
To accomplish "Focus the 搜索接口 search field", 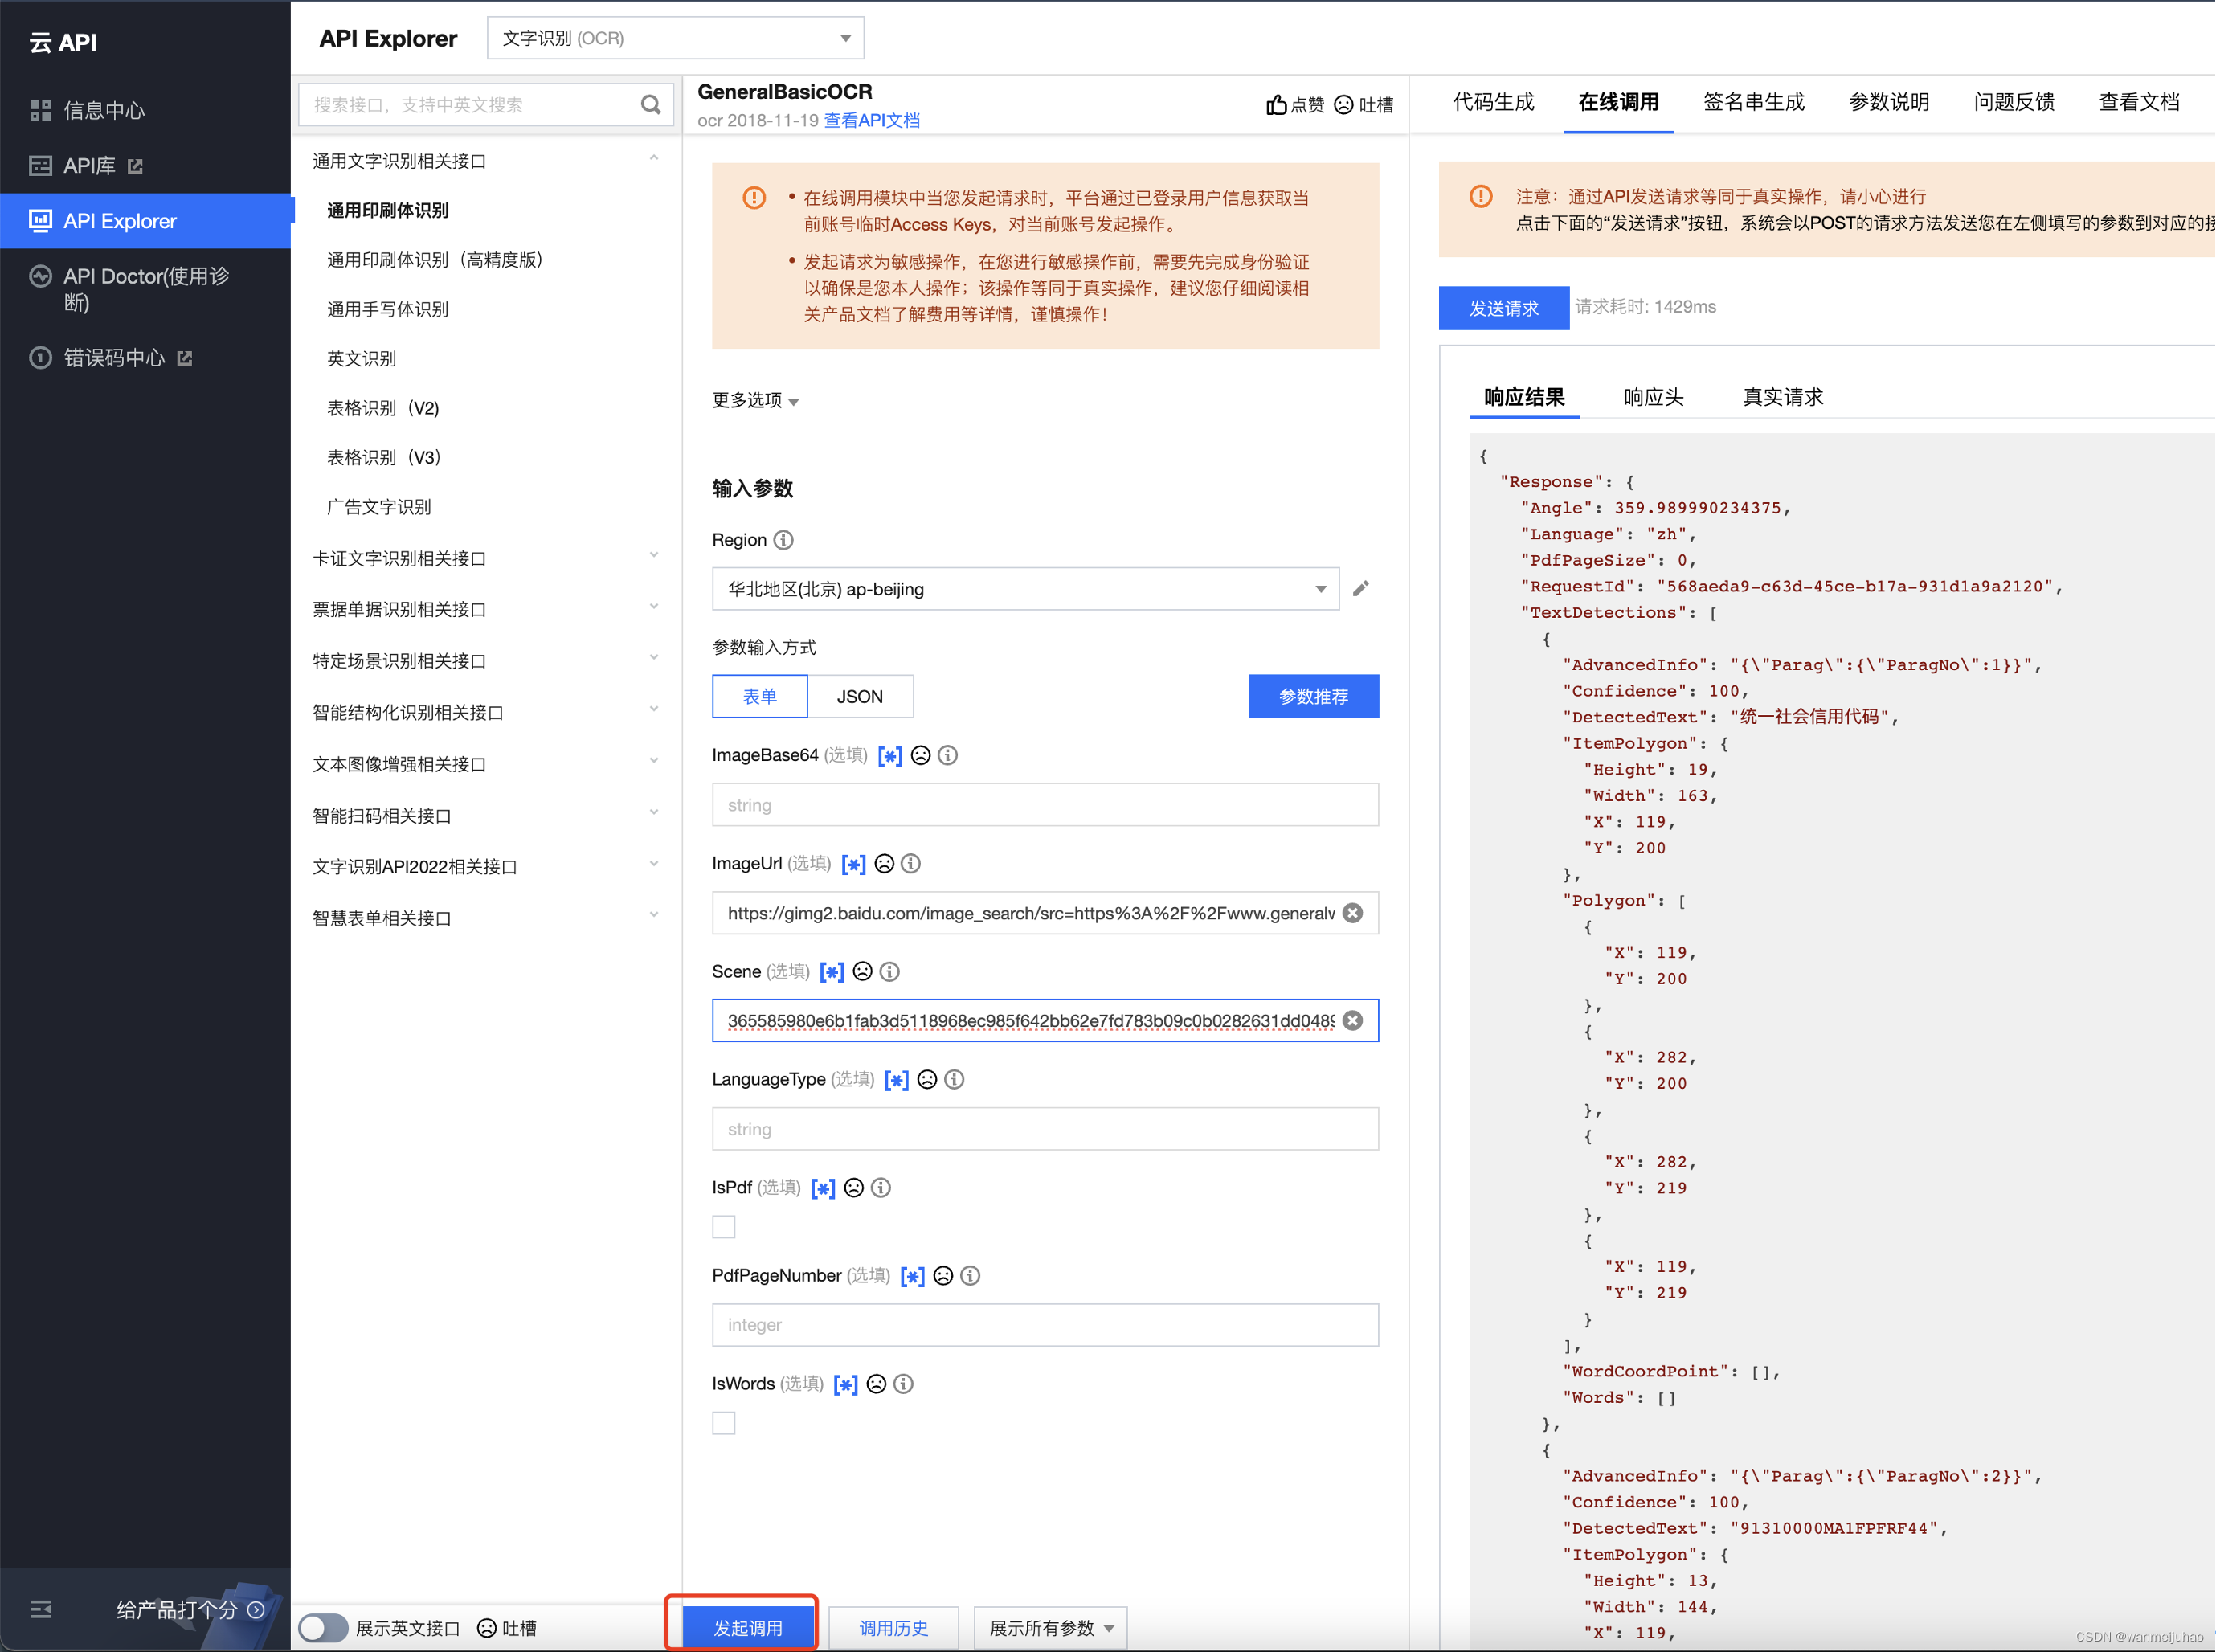I will point(485,105).
